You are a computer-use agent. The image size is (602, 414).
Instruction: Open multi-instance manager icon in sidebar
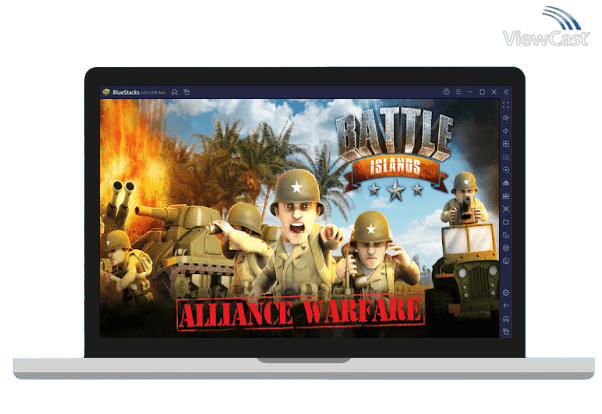click(506, 235)
